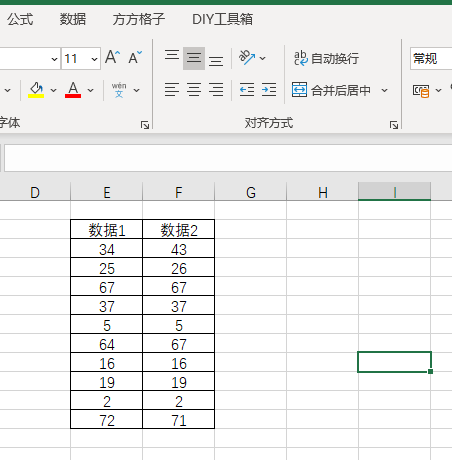Open the 数据 ribbon tab
The height and width of the screenshot is (460, 452).
(73, 19)
